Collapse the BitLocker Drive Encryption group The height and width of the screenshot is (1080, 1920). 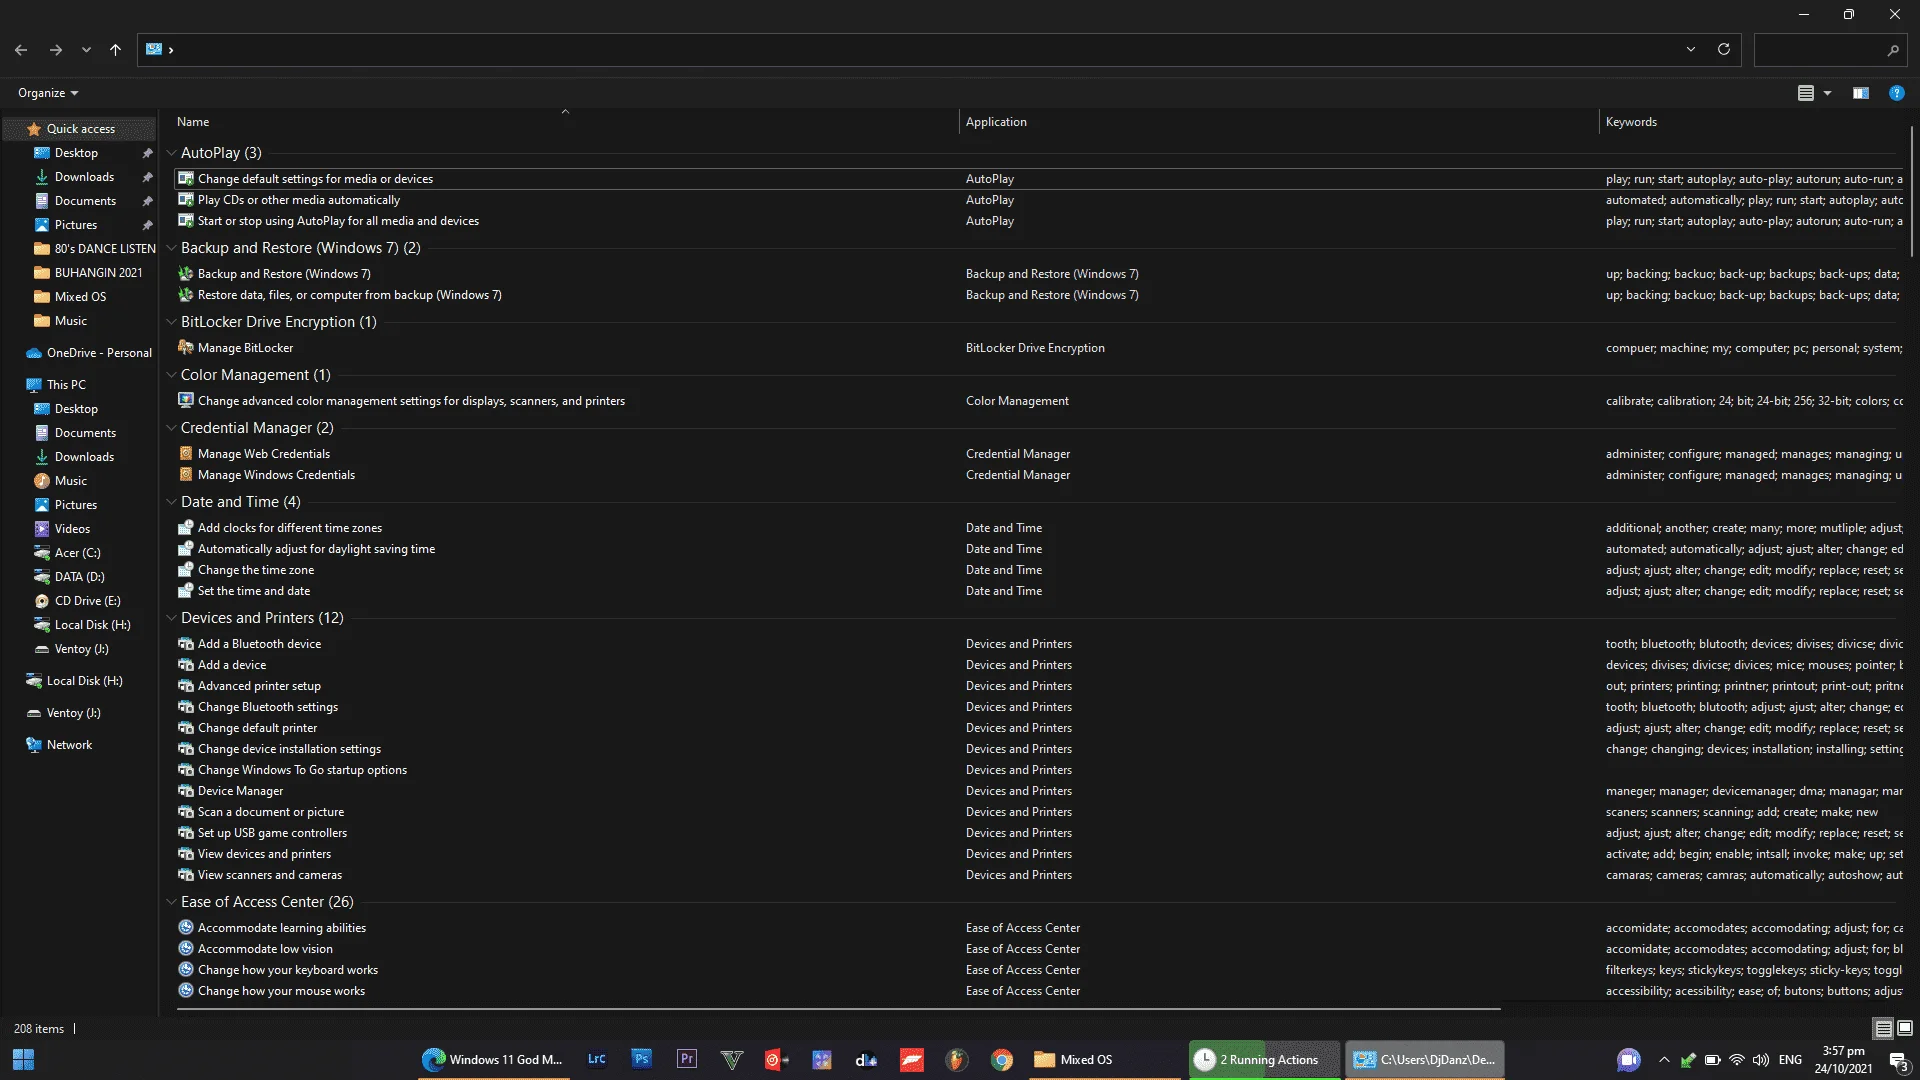click(171, 322)
